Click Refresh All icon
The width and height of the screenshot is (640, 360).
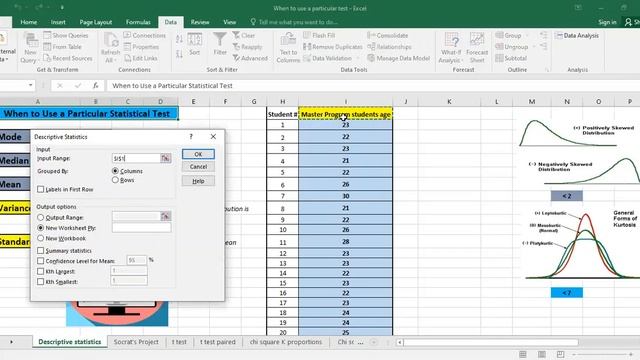click(x=110, y=48)
